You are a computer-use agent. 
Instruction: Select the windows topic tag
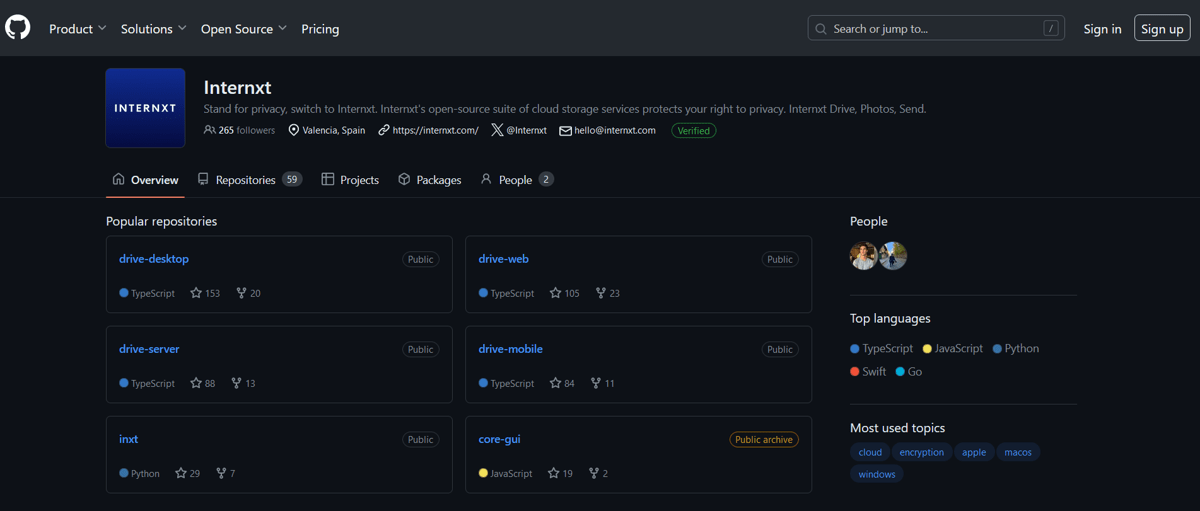click(x=877, y=474)
